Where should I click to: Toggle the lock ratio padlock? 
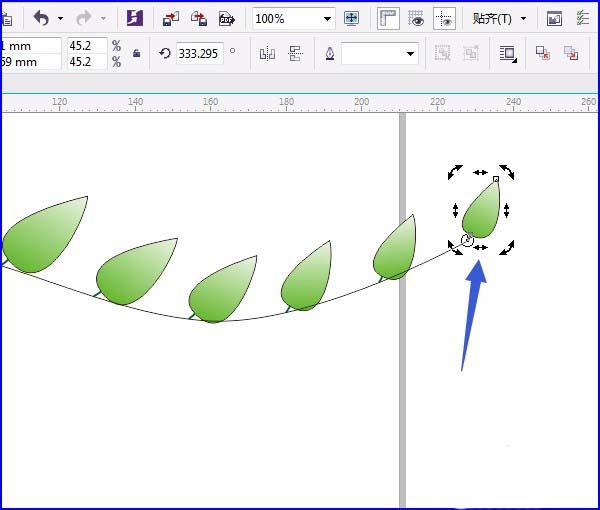click(136, 53)
